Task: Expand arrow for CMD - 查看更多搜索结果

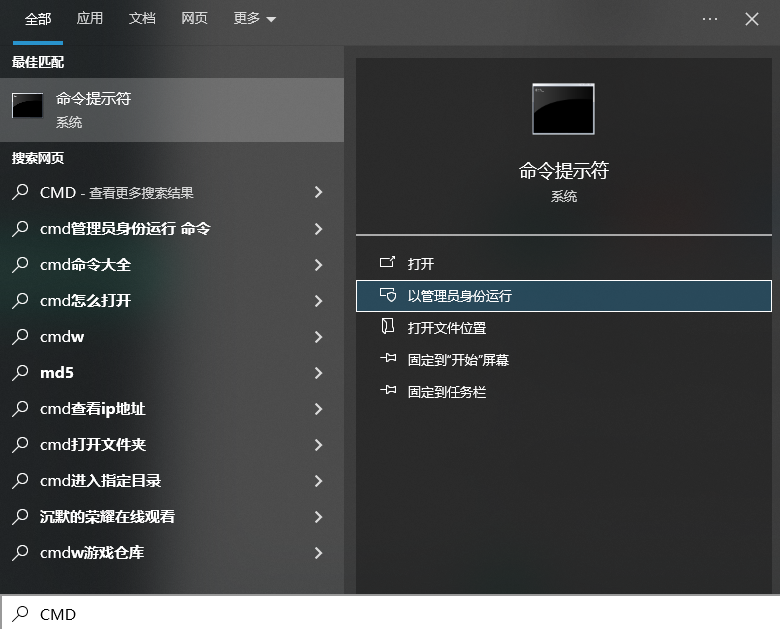Action: (318, 192)
